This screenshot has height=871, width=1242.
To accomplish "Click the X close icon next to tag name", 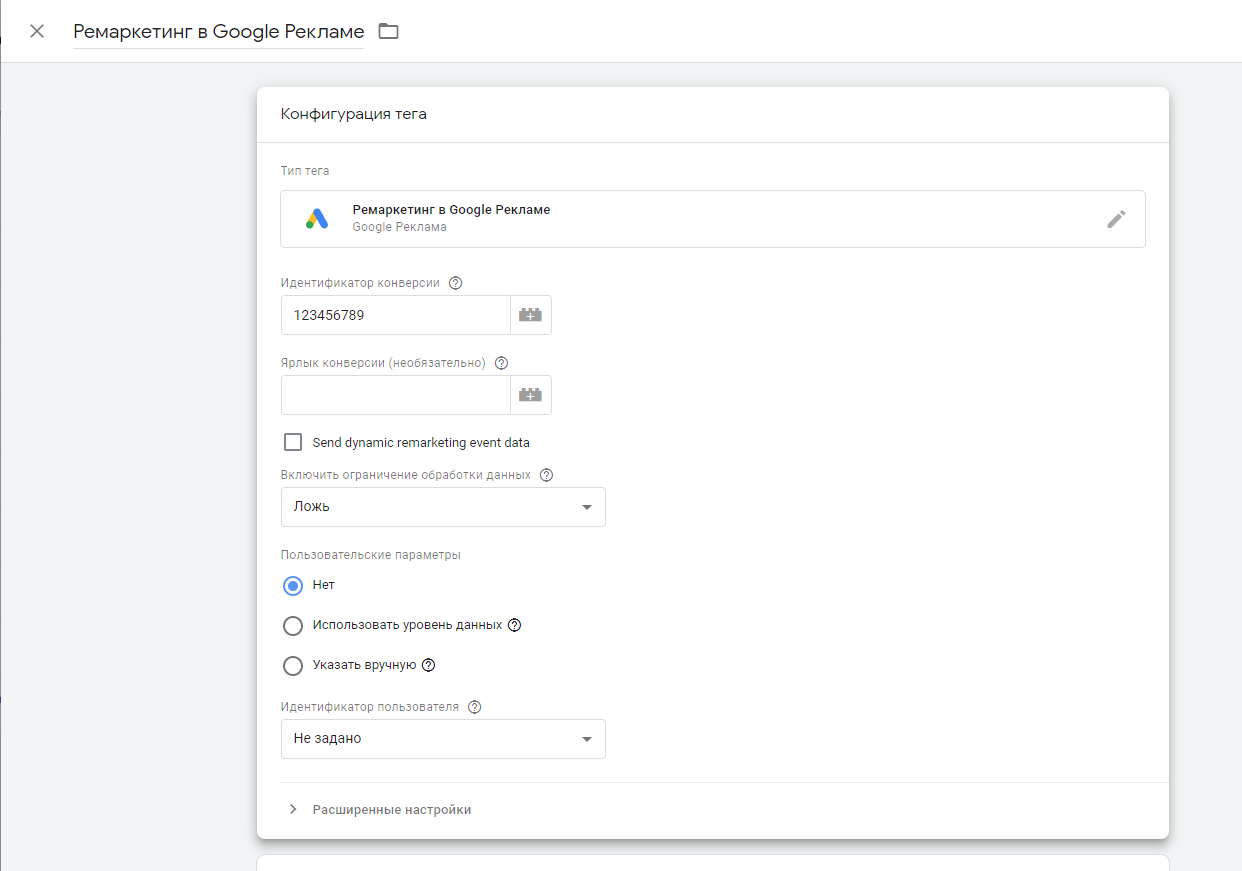I will [x=37, y=31].
